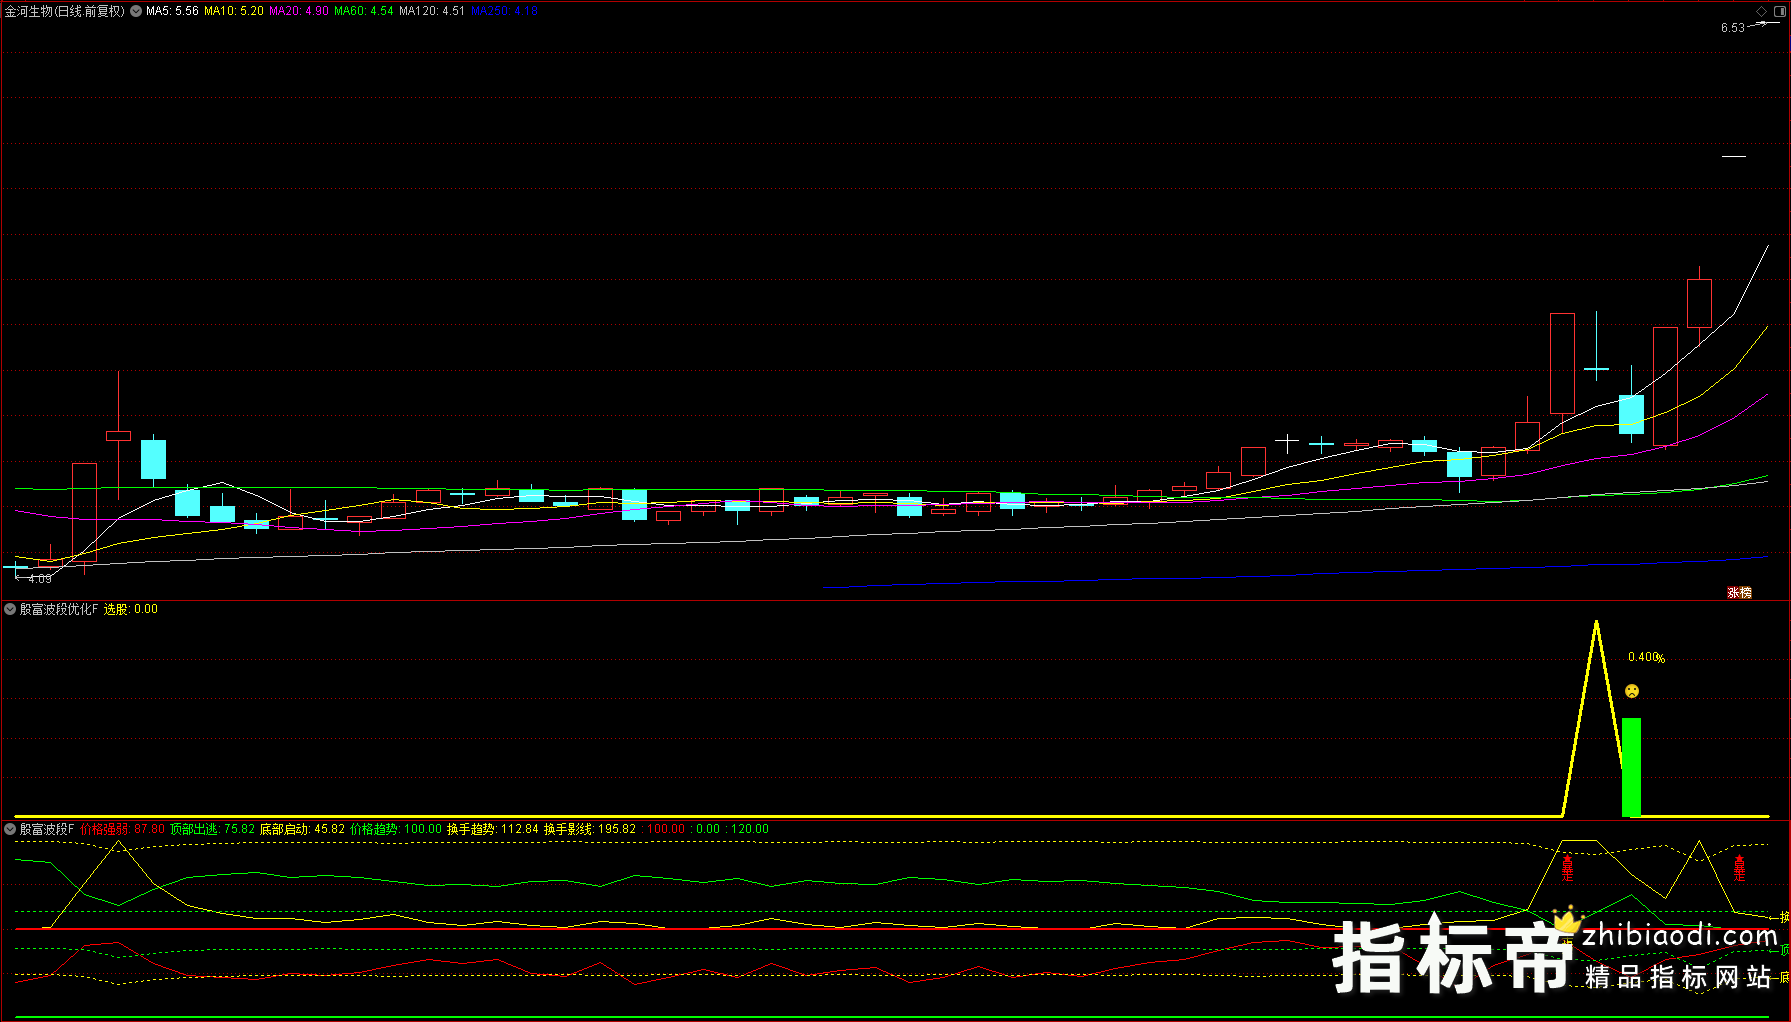This screenshot has width=1791, height=1022.
Task: Click the 殷富波段优化F indicator name
Action: (59, 609)
